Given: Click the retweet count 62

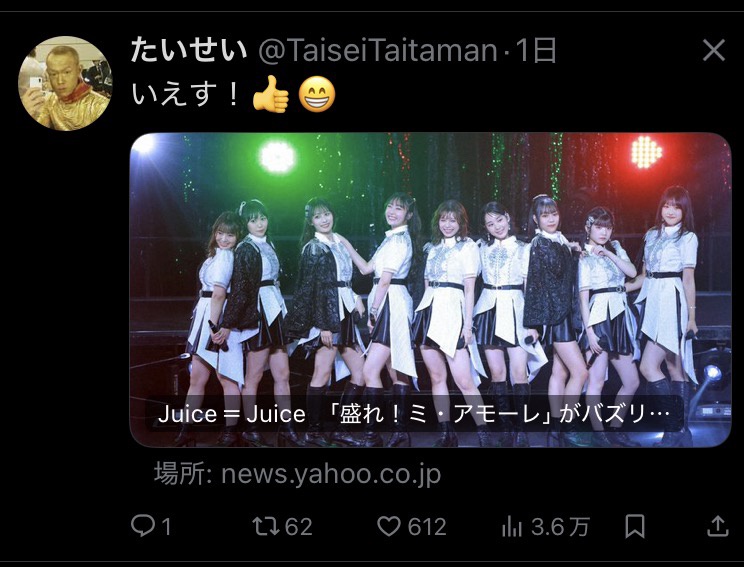Looking at the screenshot, I should (299, 527).
